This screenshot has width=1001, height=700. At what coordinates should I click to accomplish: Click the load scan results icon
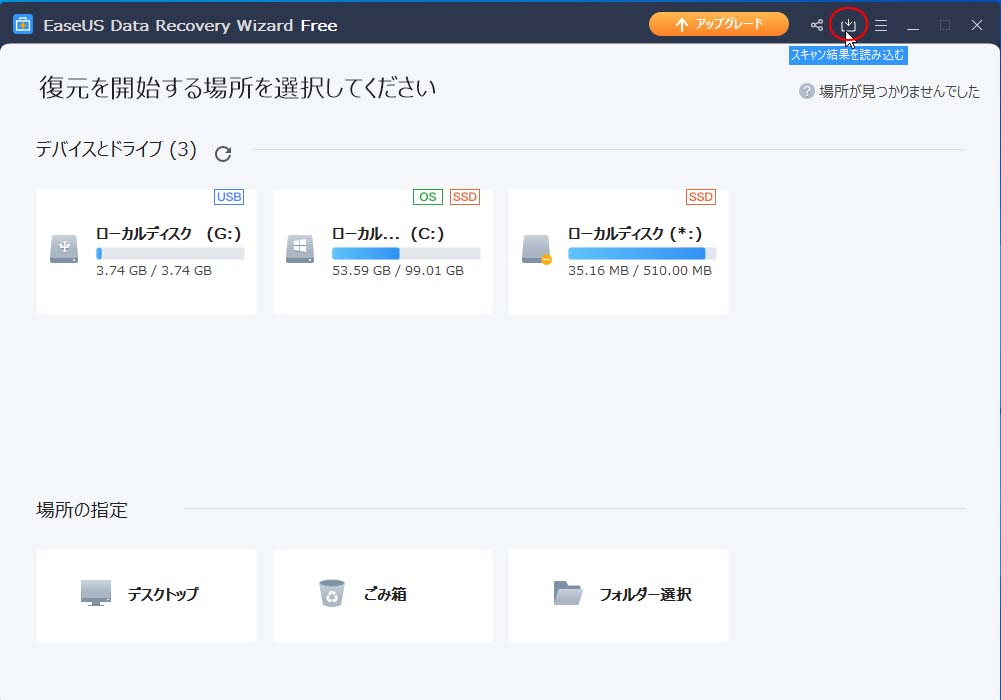click(848, 25)
